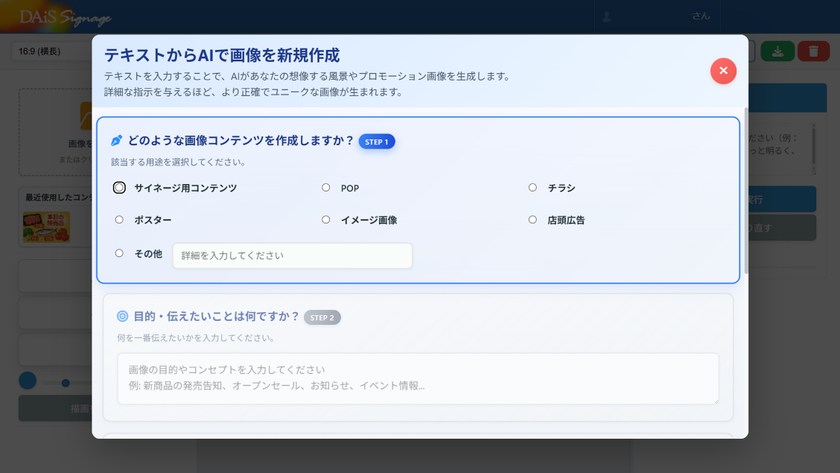Click the user profile icon in header
This screenshot has height=473, width=840.
[606, 17]
